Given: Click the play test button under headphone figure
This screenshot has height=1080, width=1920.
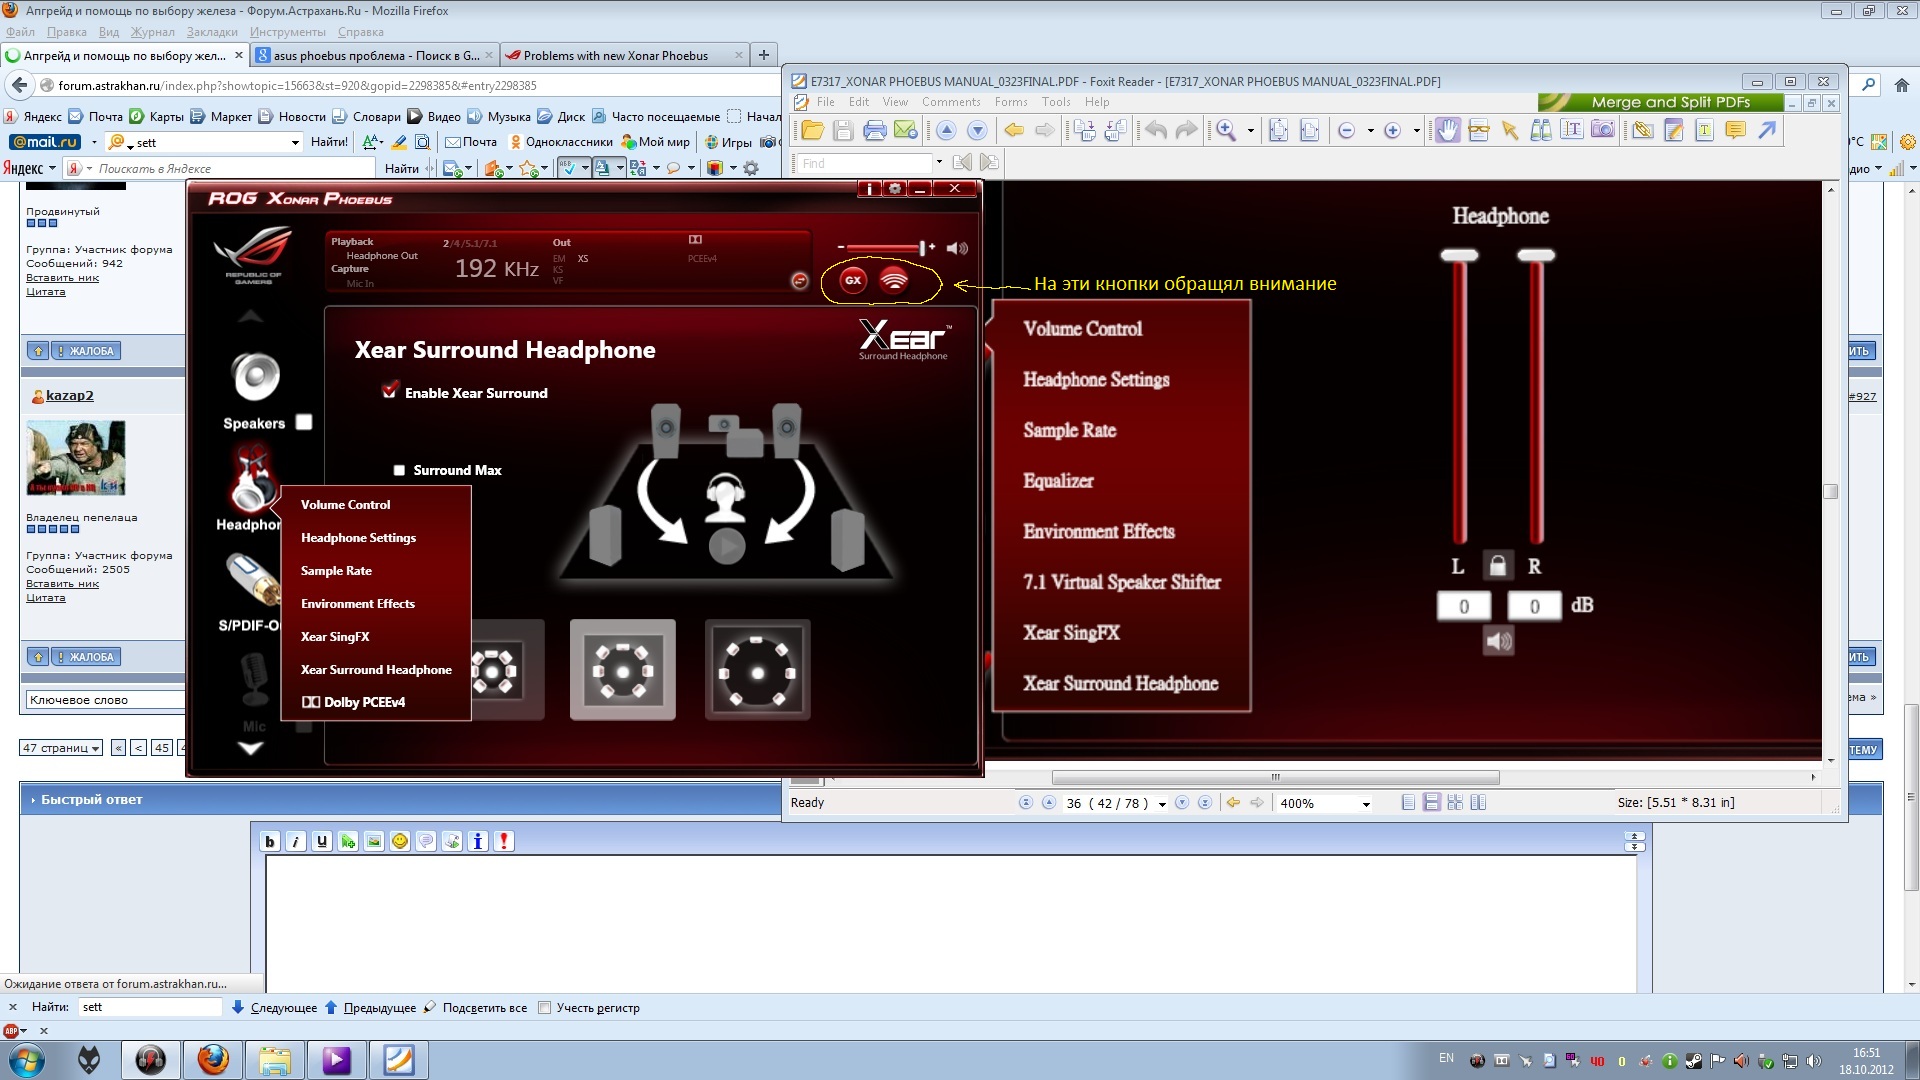Looking at the screenshot, I should click(727, 546).
